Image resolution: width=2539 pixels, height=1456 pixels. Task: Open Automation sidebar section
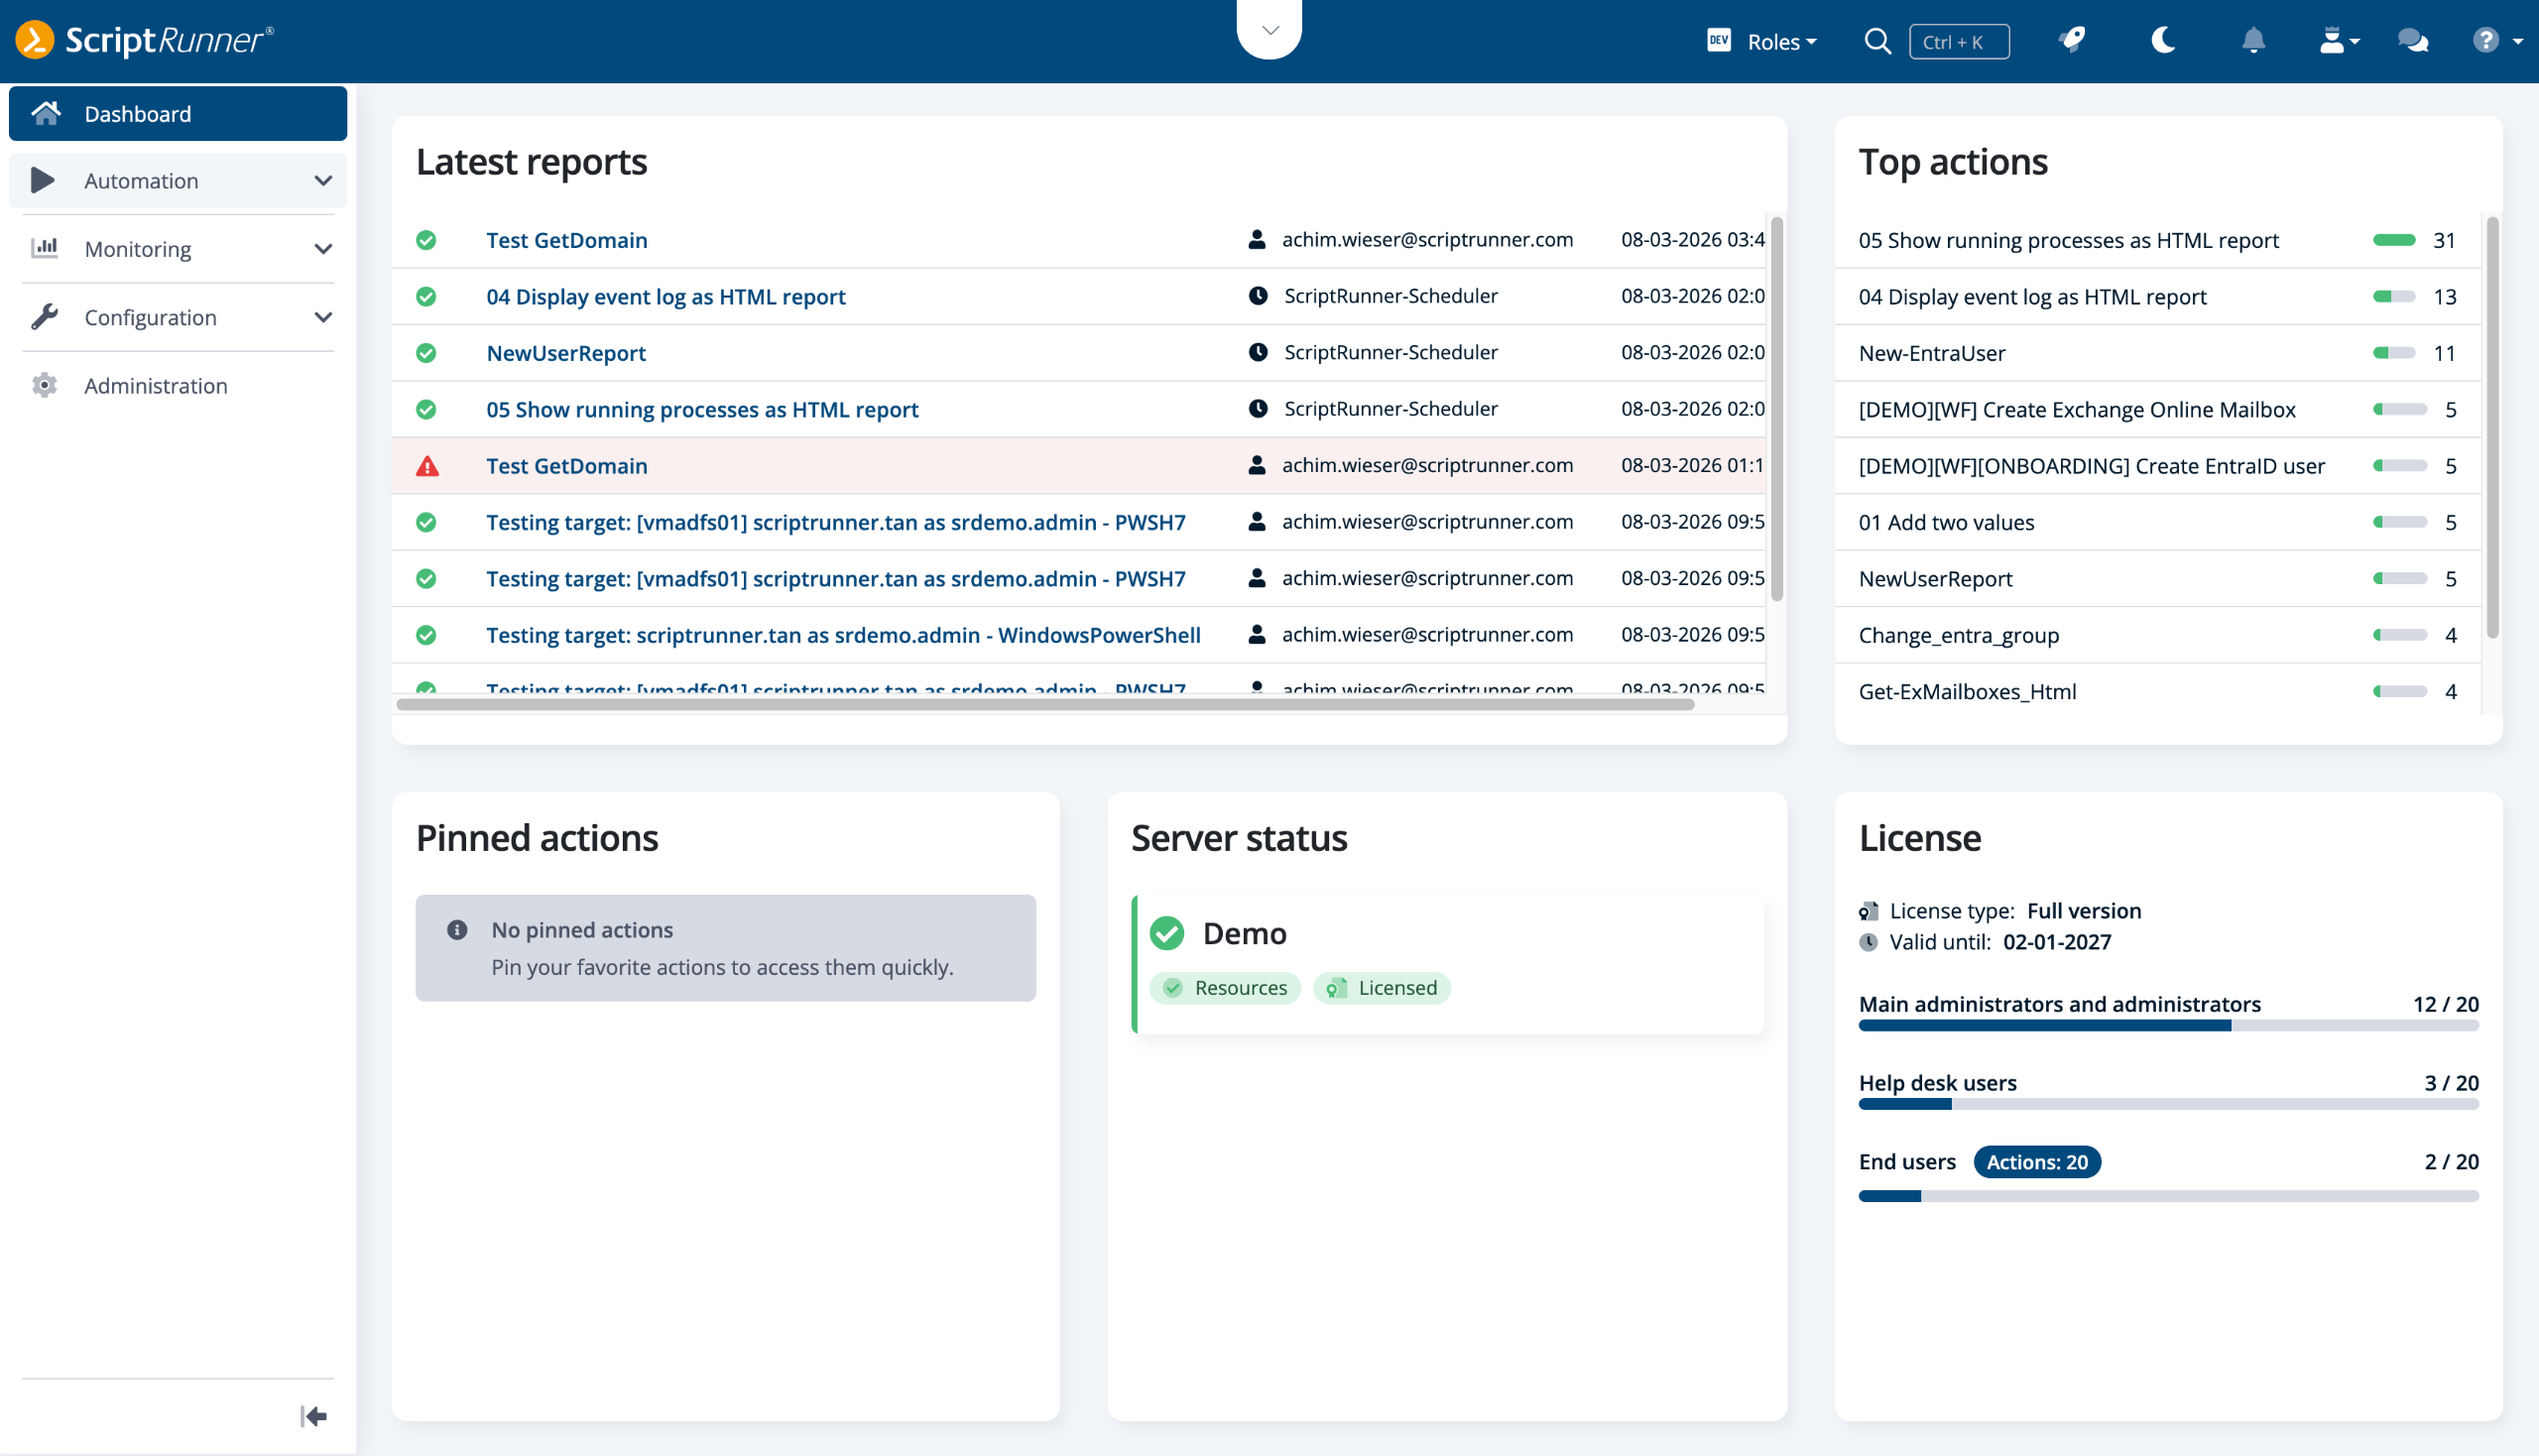pos(178,181)
